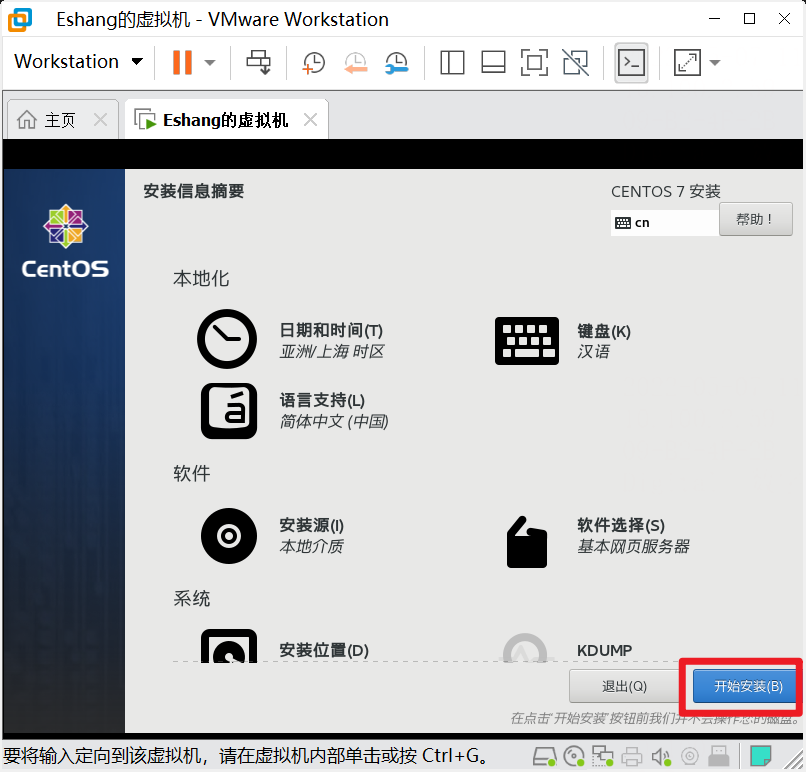The width and height of the screenshot is (806, 772).
Task: Take a snapshot of this virtual machine
Action: tap(313, 63)
